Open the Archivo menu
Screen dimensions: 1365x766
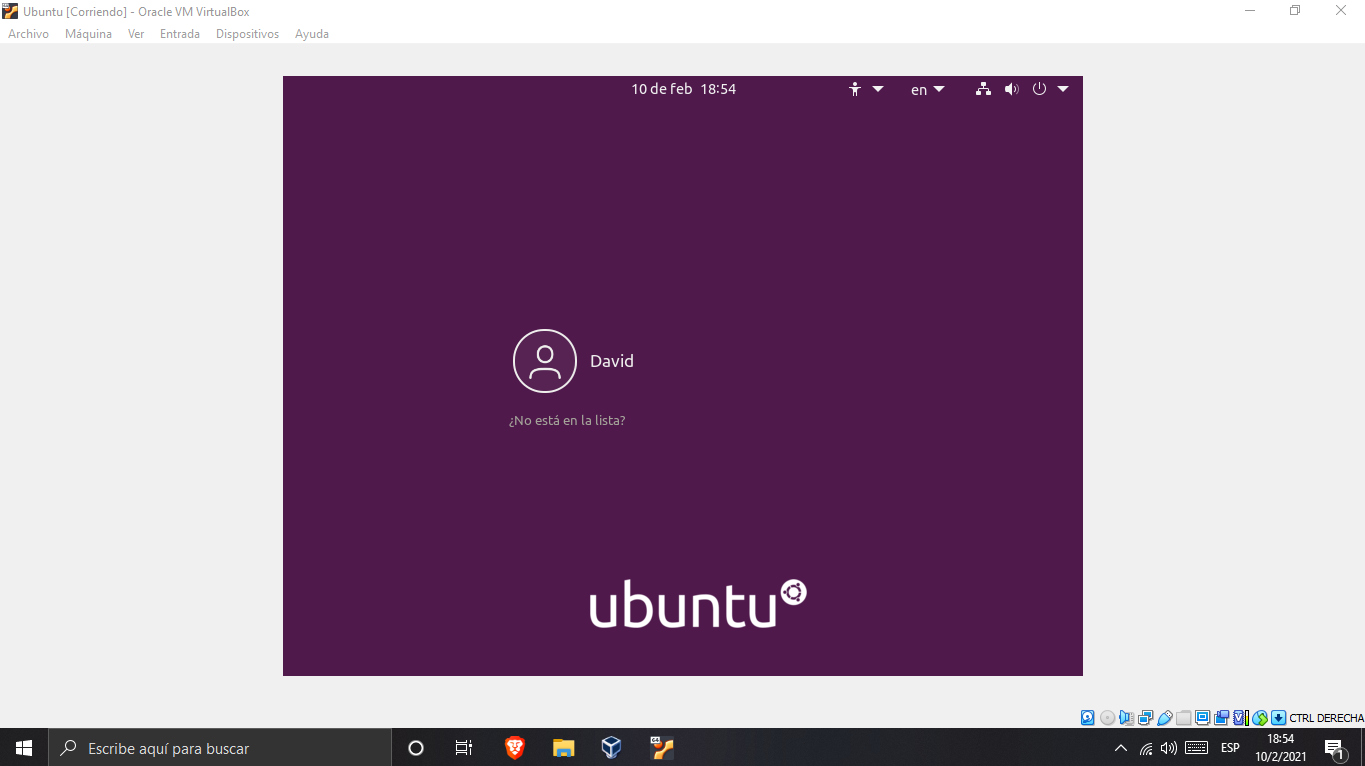(28, 34)
